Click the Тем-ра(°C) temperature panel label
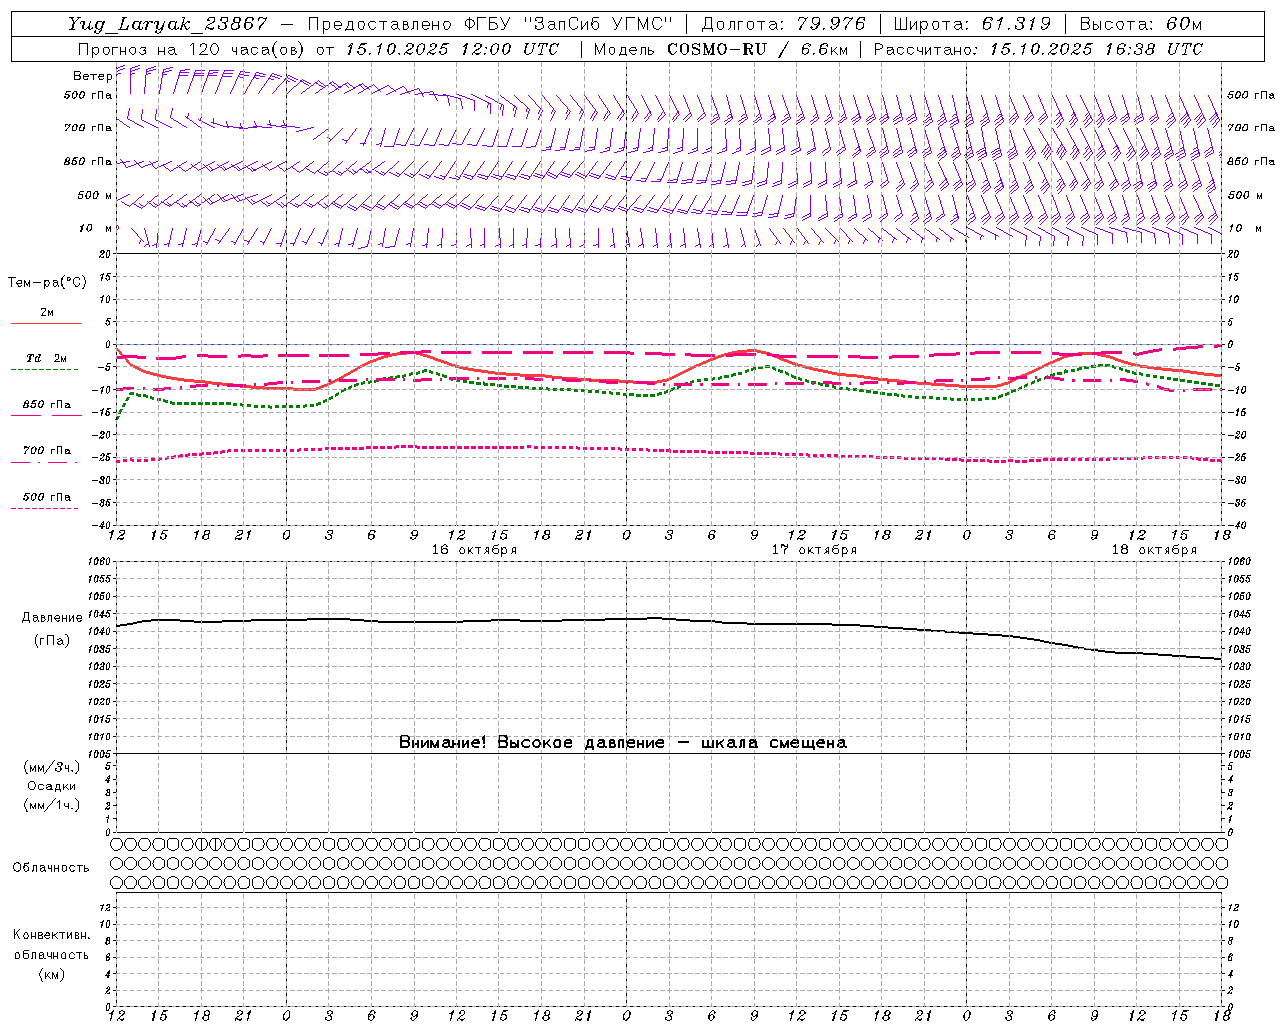 pyautogui.click(x=47, y=283)
